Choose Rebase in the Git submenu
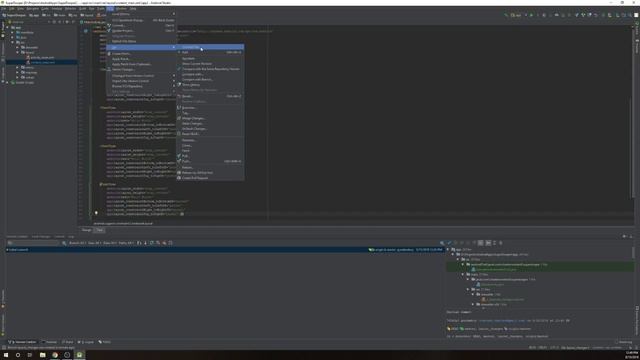Image resolution: width=640 pixels, height=360 pixels. click(210, 167)
